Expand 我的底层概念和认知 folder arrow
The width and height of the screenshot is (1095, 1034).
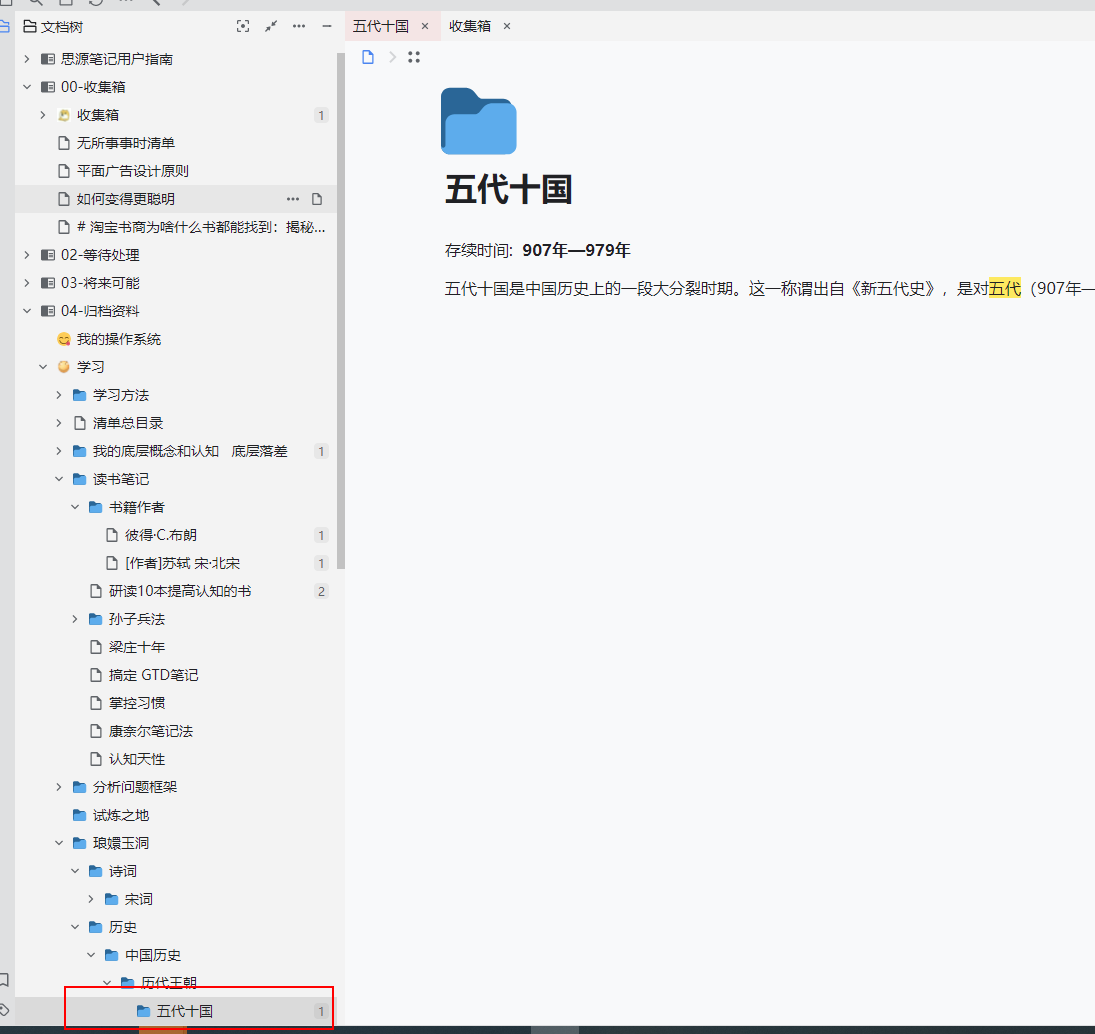pos(59,451)
